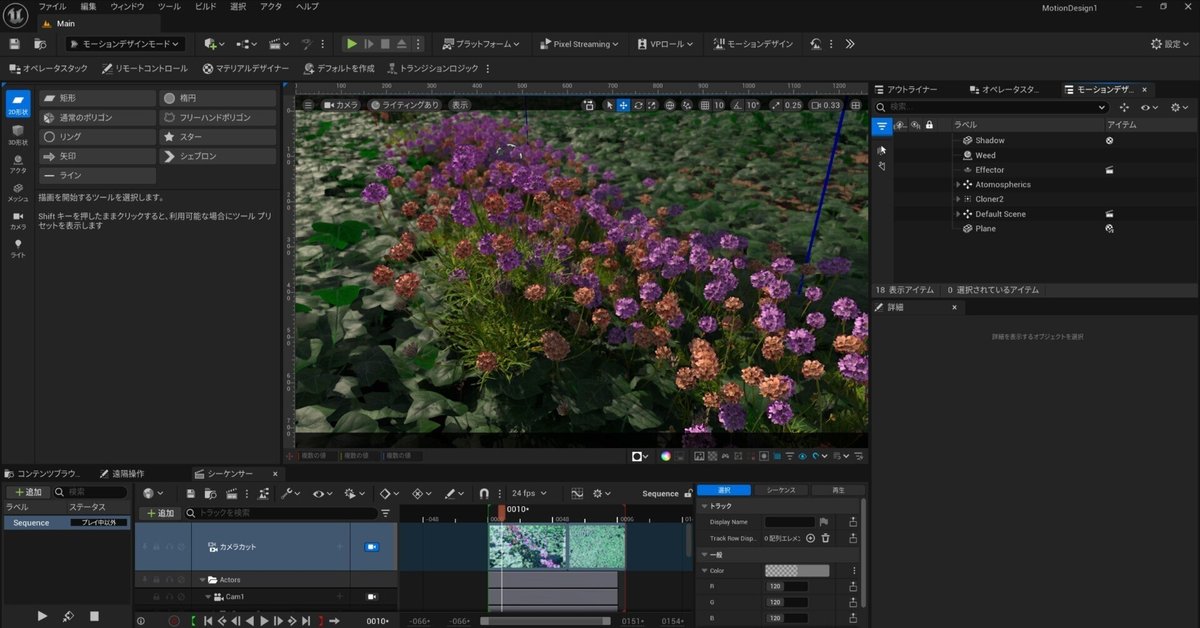1200x628 pixels.
Task: Open the viewport 表示 show menu
Action: (459, 105)
